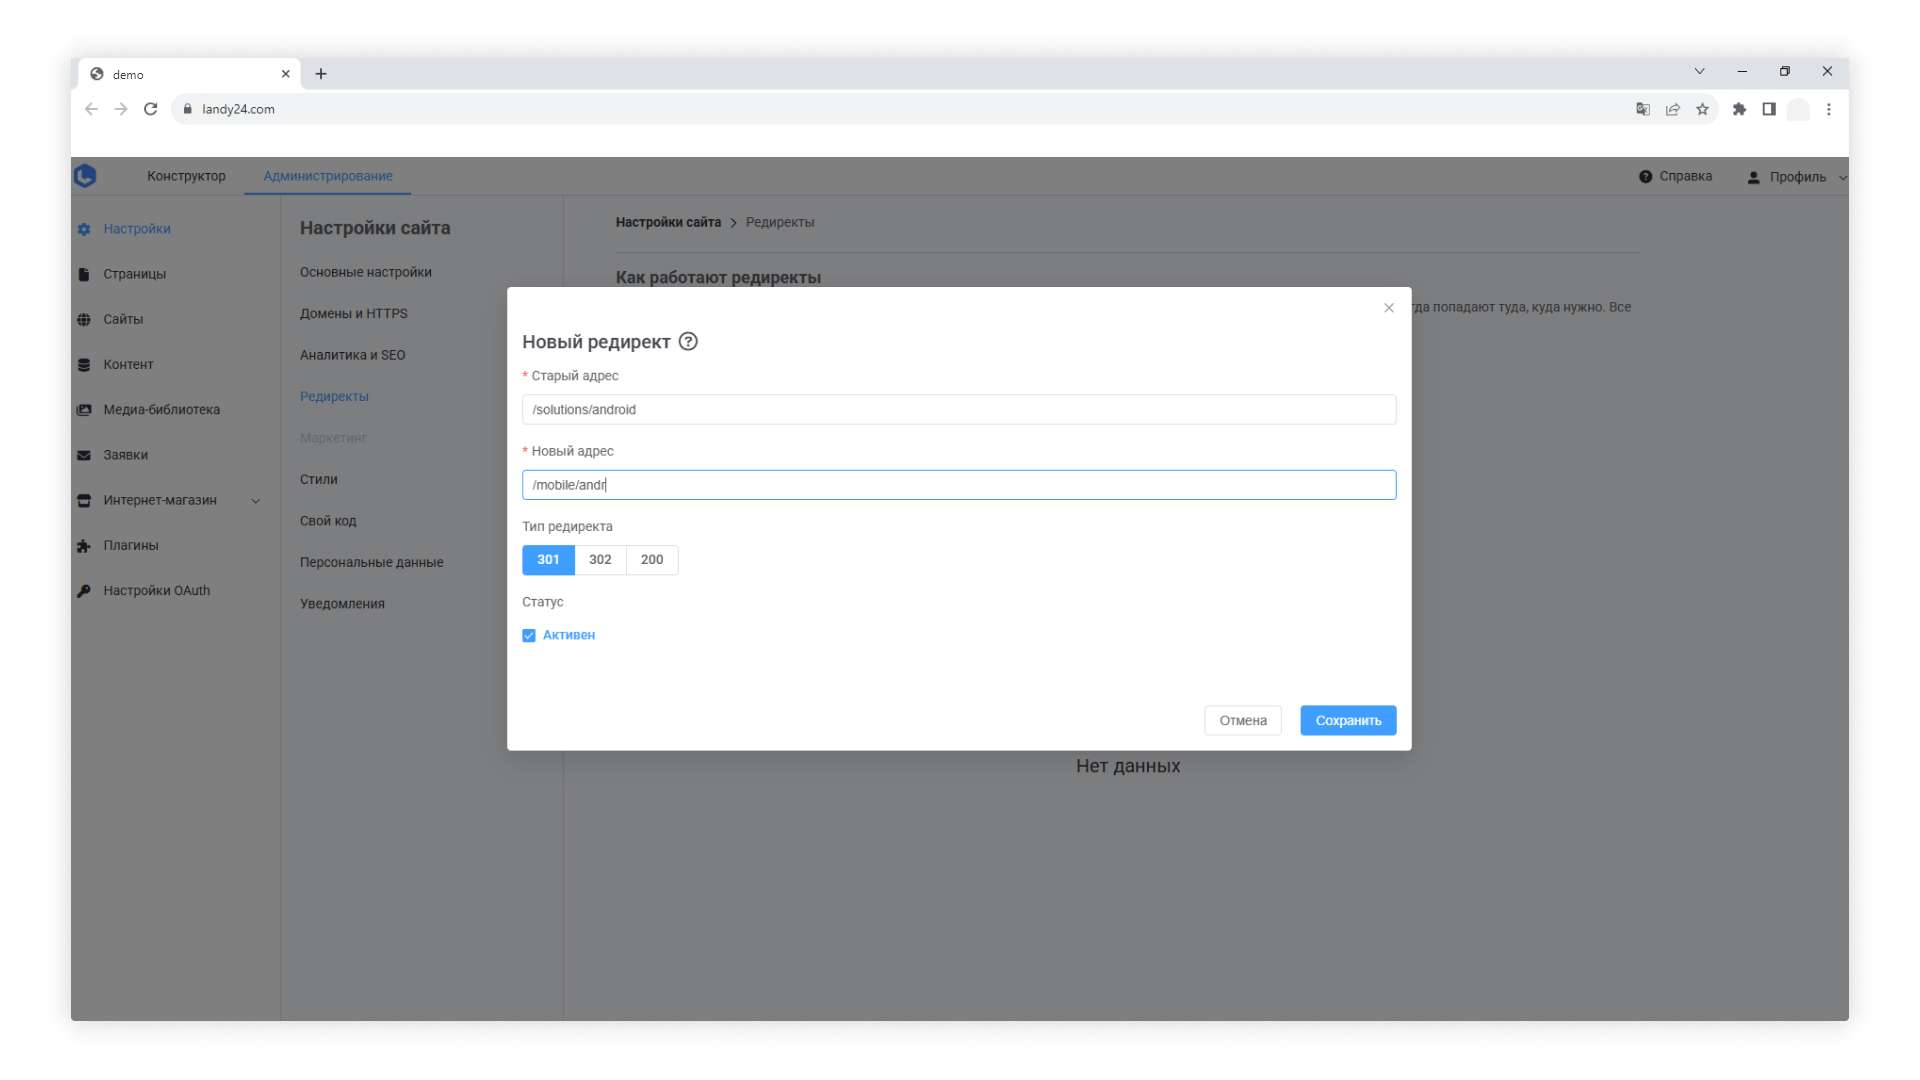
Task: Switch to the Конструктор tab
Action: coord(186,176)
